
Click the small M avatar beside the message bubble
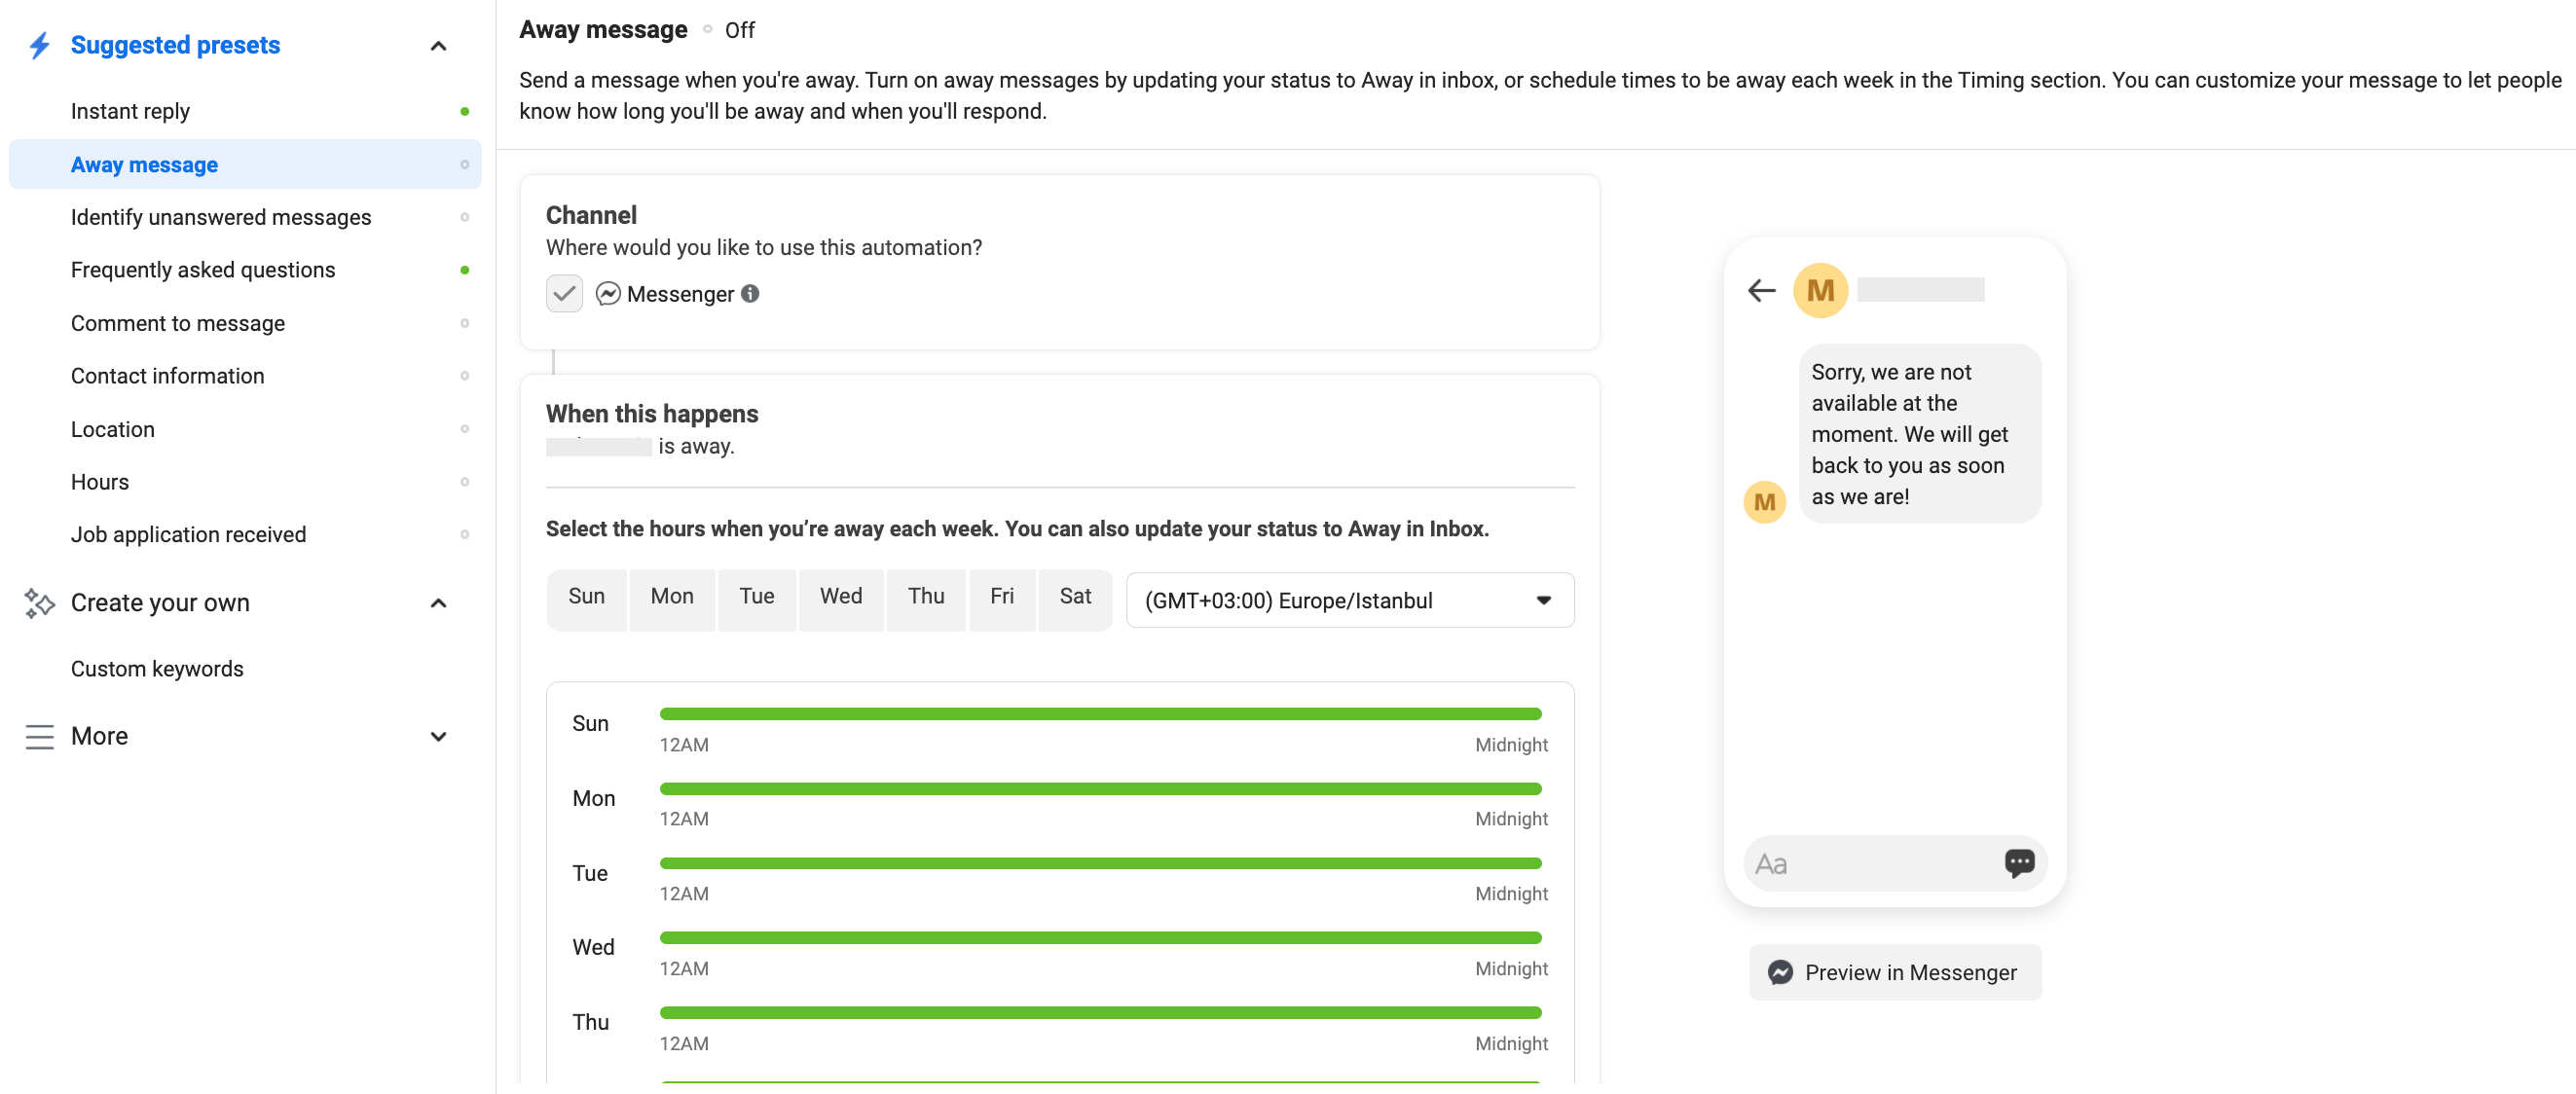point(1764,502)
